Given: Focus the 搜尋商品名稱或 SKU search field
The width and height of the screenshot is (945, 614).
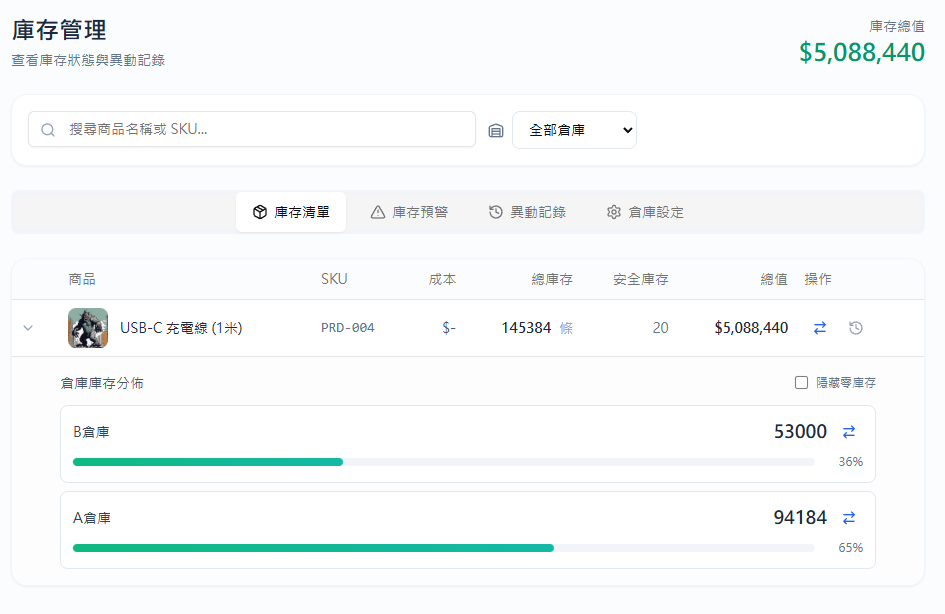Looking at the screenshot, I should (x=265, y=130).
